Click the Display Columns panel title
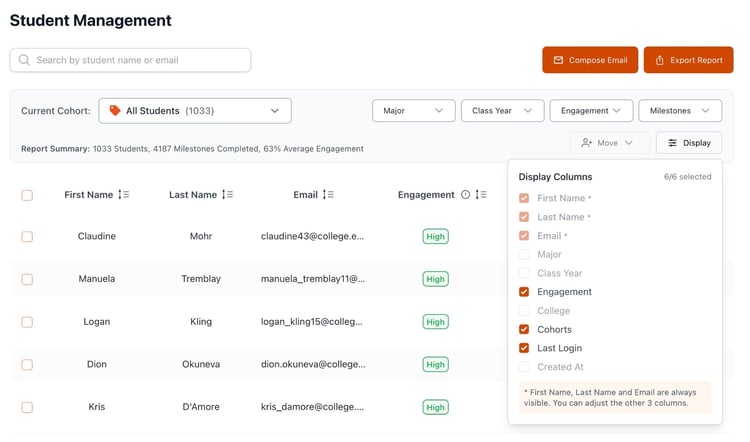 click(x=555, y=177)
